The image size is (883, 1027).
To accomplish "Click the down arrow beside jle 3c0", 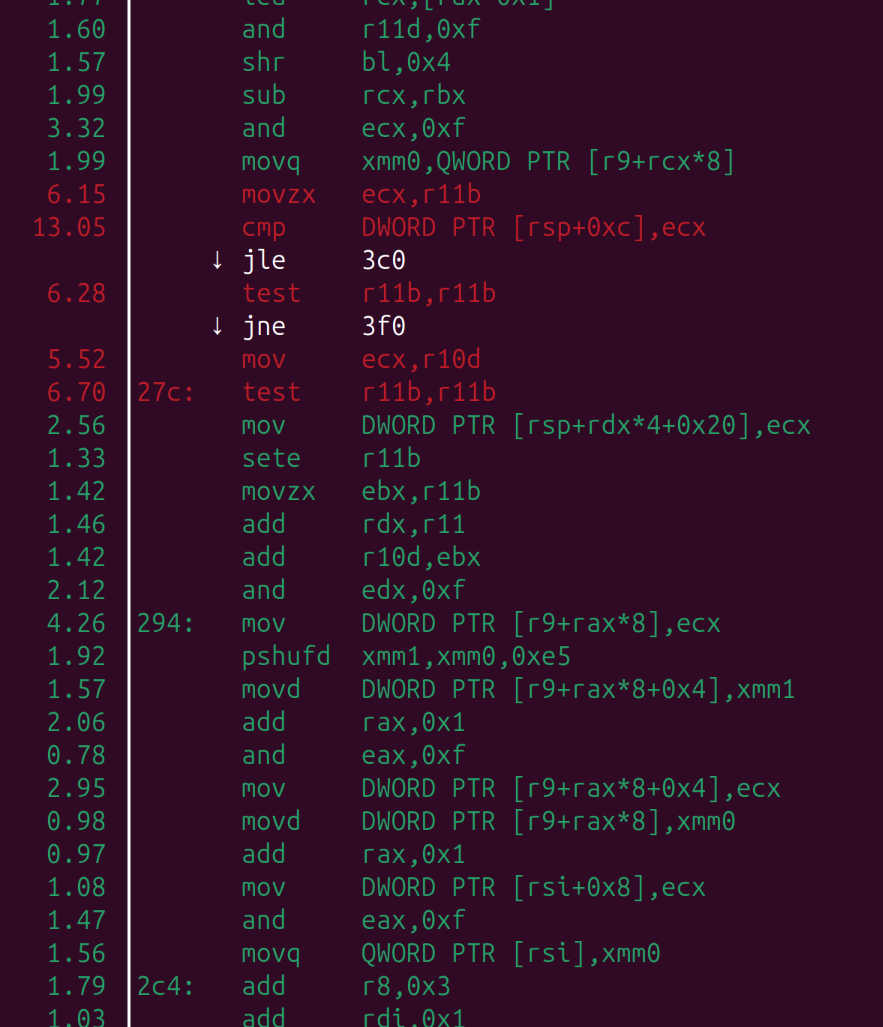I will (x=217, y=261).
